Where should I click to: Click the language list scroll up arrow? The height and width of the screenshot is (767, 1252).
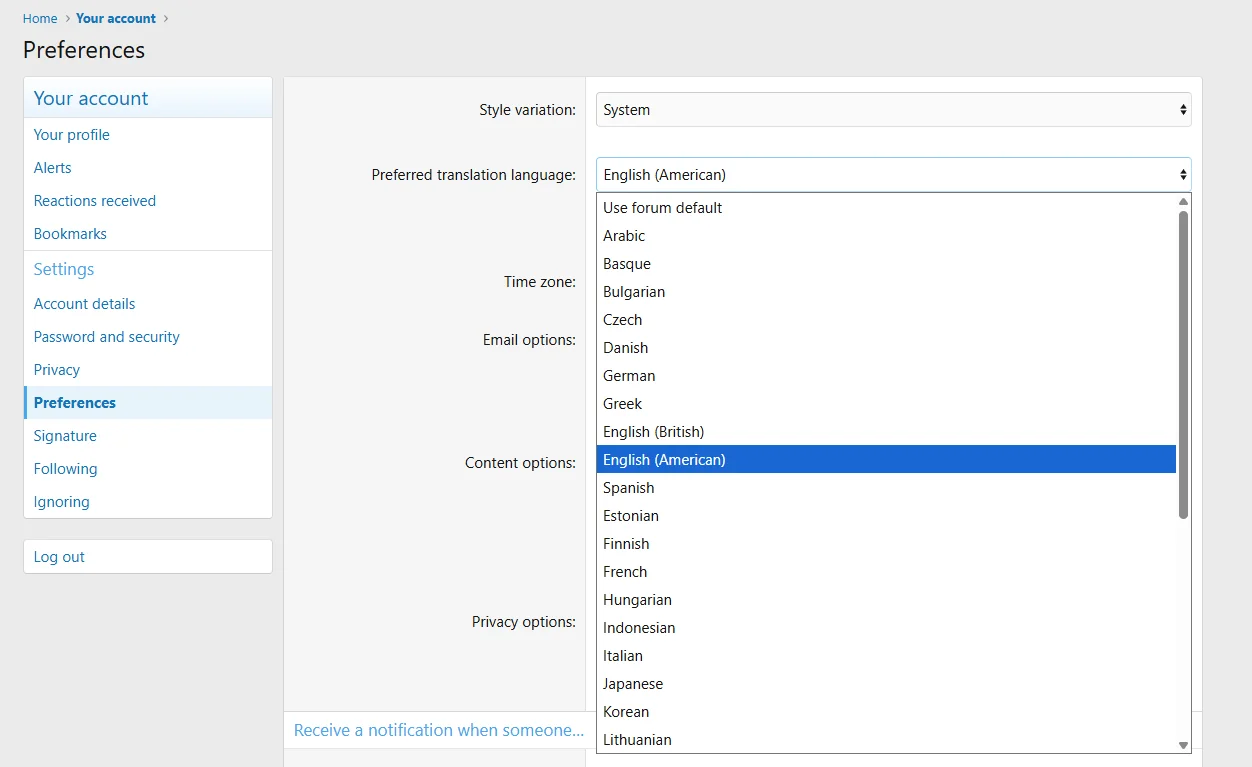tap(1183, 201)
